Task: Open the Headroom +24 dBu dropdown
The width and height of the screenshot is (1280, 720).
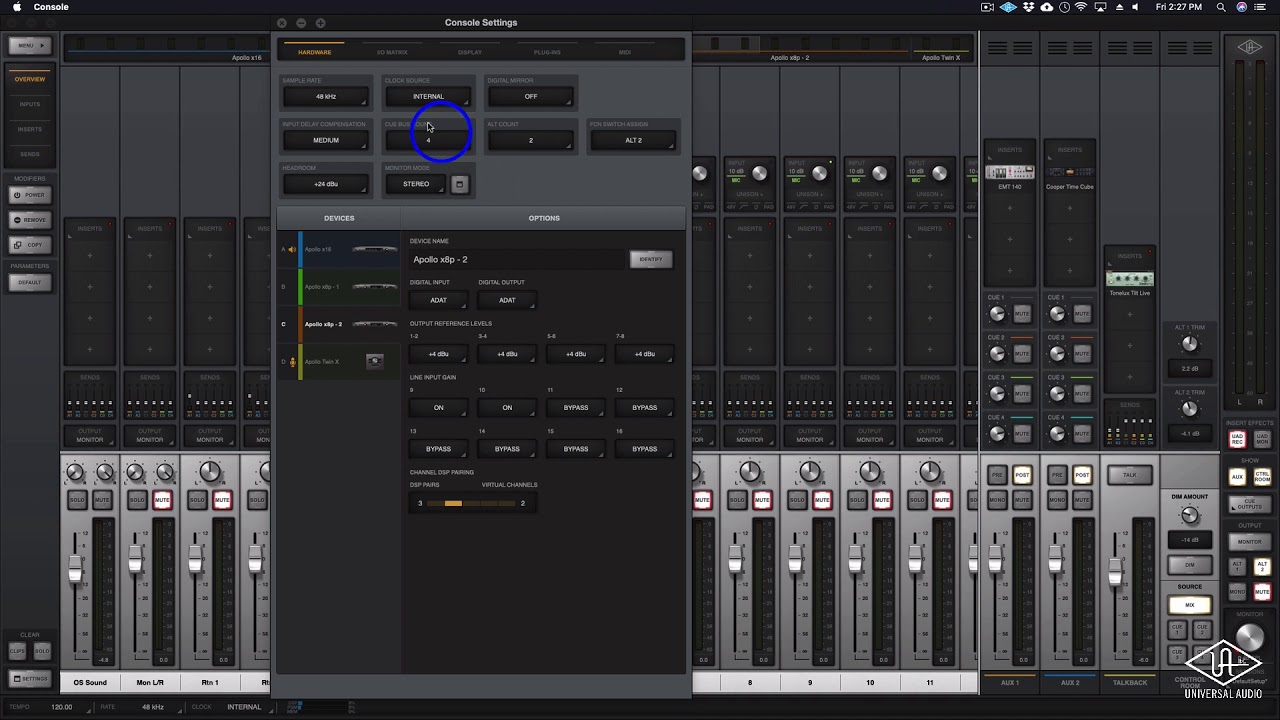Action: tap(326, 184)
